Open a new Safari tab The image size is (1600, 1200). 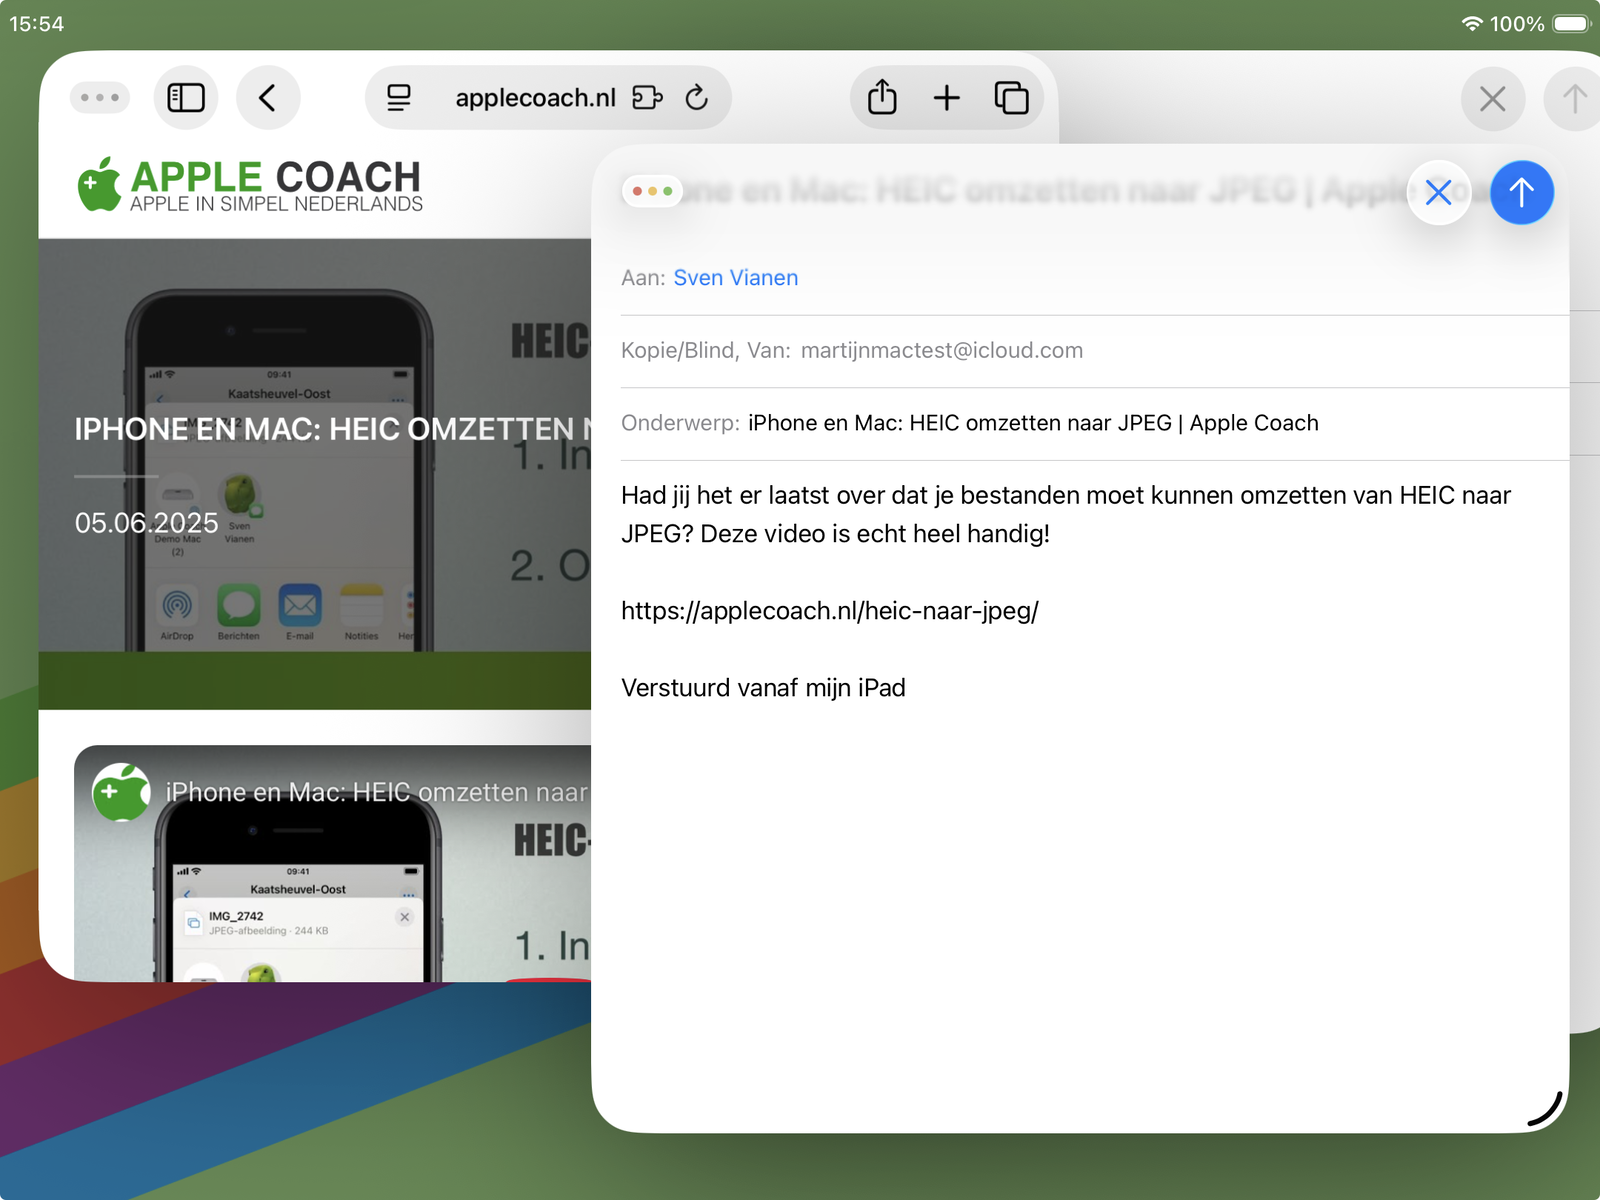[946, 98]
